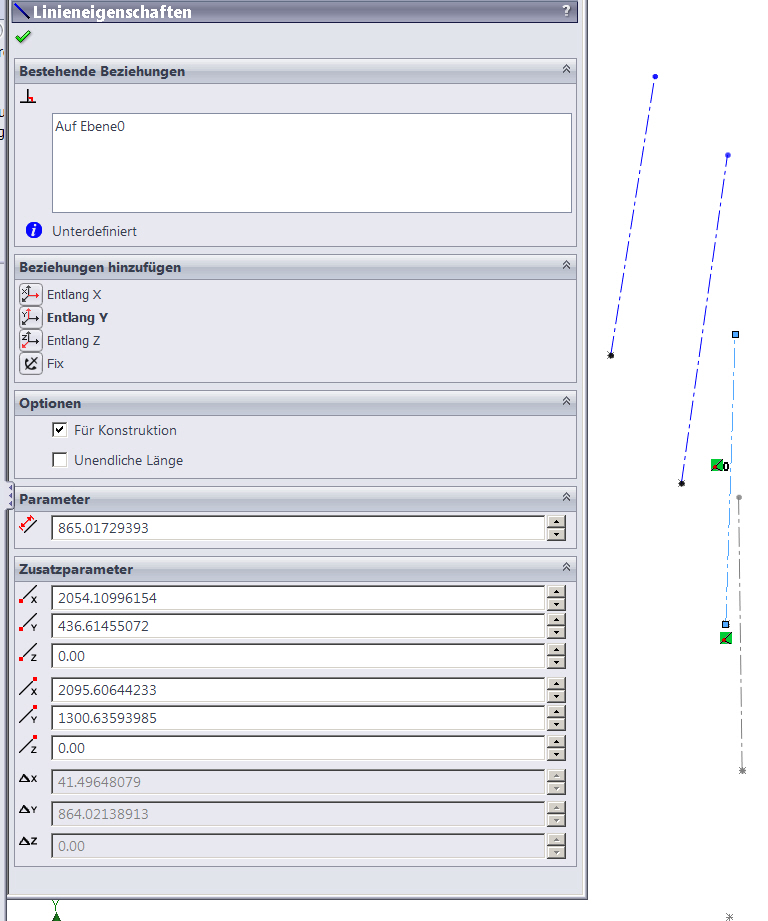Open help question mark in Linieneigenschaften header
The height and width of the screenshot is (921, 768).
[566, 11]
